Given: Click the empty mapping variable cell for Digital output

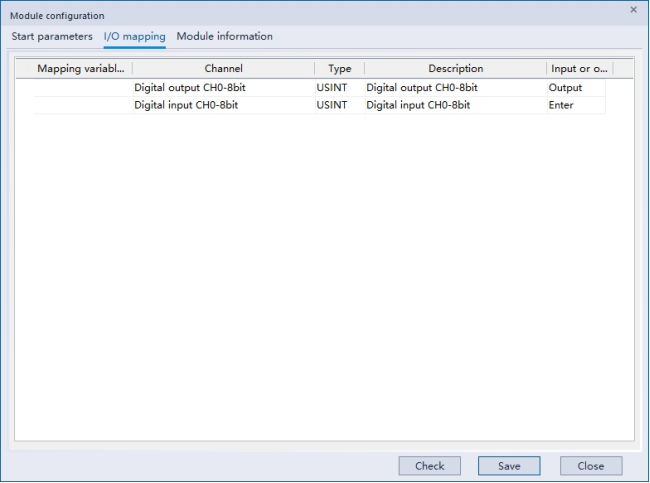Looking at the screenshot, I should pos(82,88).
